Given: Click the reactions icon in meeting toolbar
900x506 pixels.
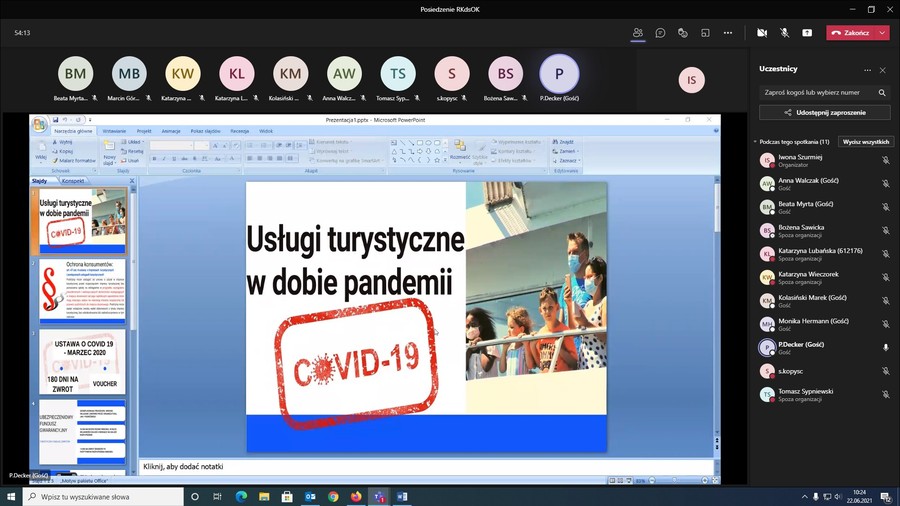Looking at the screenshot, I should pyautogui.click(x=683, y=32).
